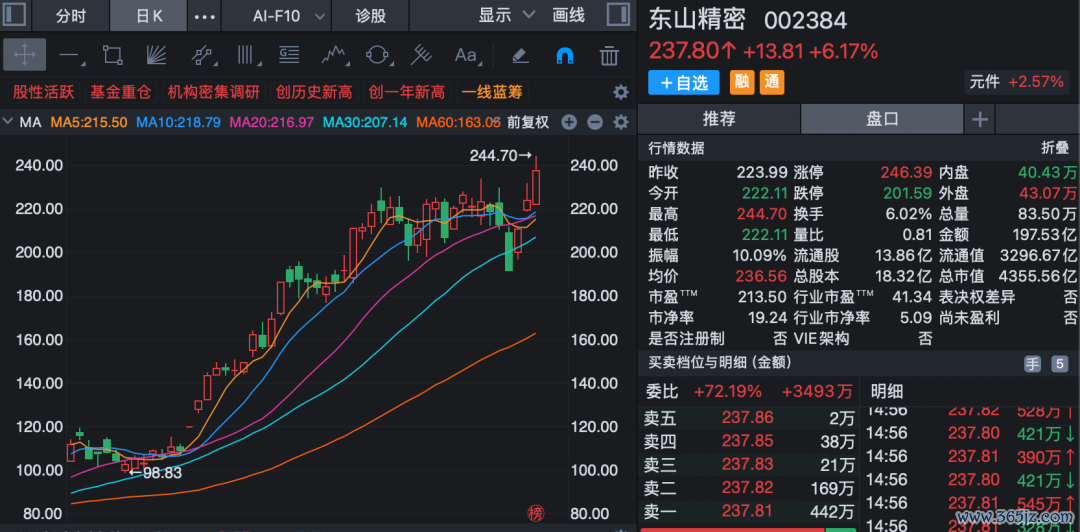Click the red 榜 badge icon
Screen dimensions: 1080x532
[x=535, y=513]
